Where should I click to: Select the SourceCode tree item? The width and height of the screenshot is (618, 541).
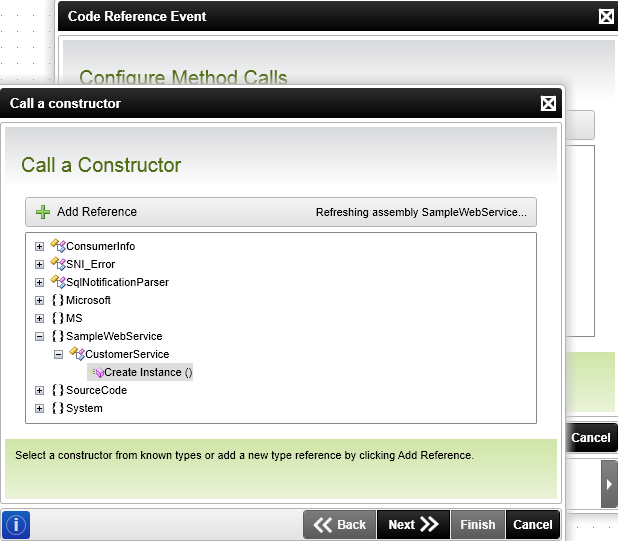tap(97, 390)
